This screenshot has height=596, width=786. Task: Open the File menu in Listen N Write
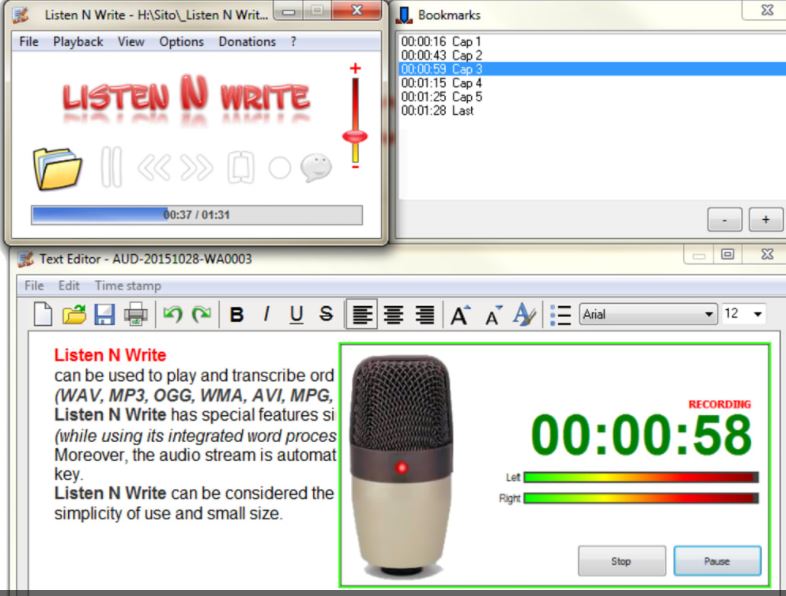tap(29, 42)
